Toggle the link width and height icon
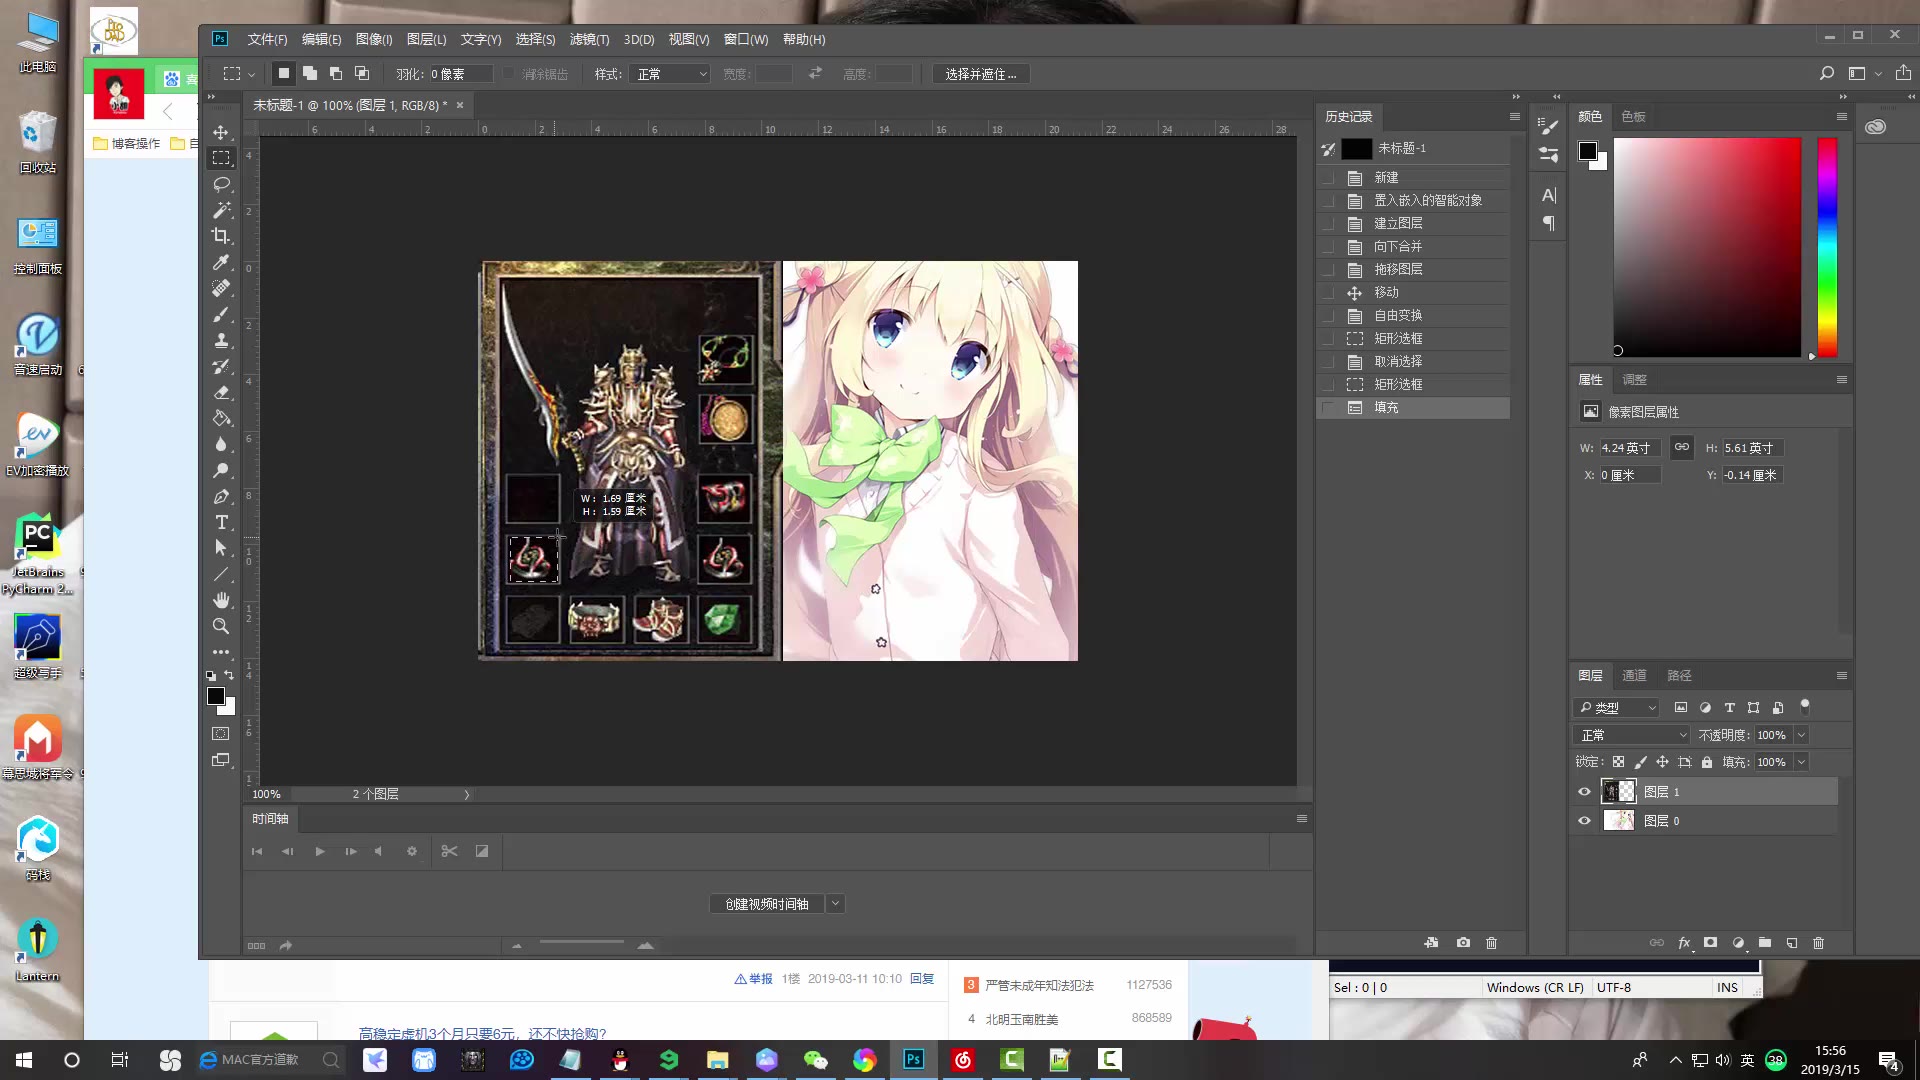The image size is (1920, 1080). click(1682, 447)
